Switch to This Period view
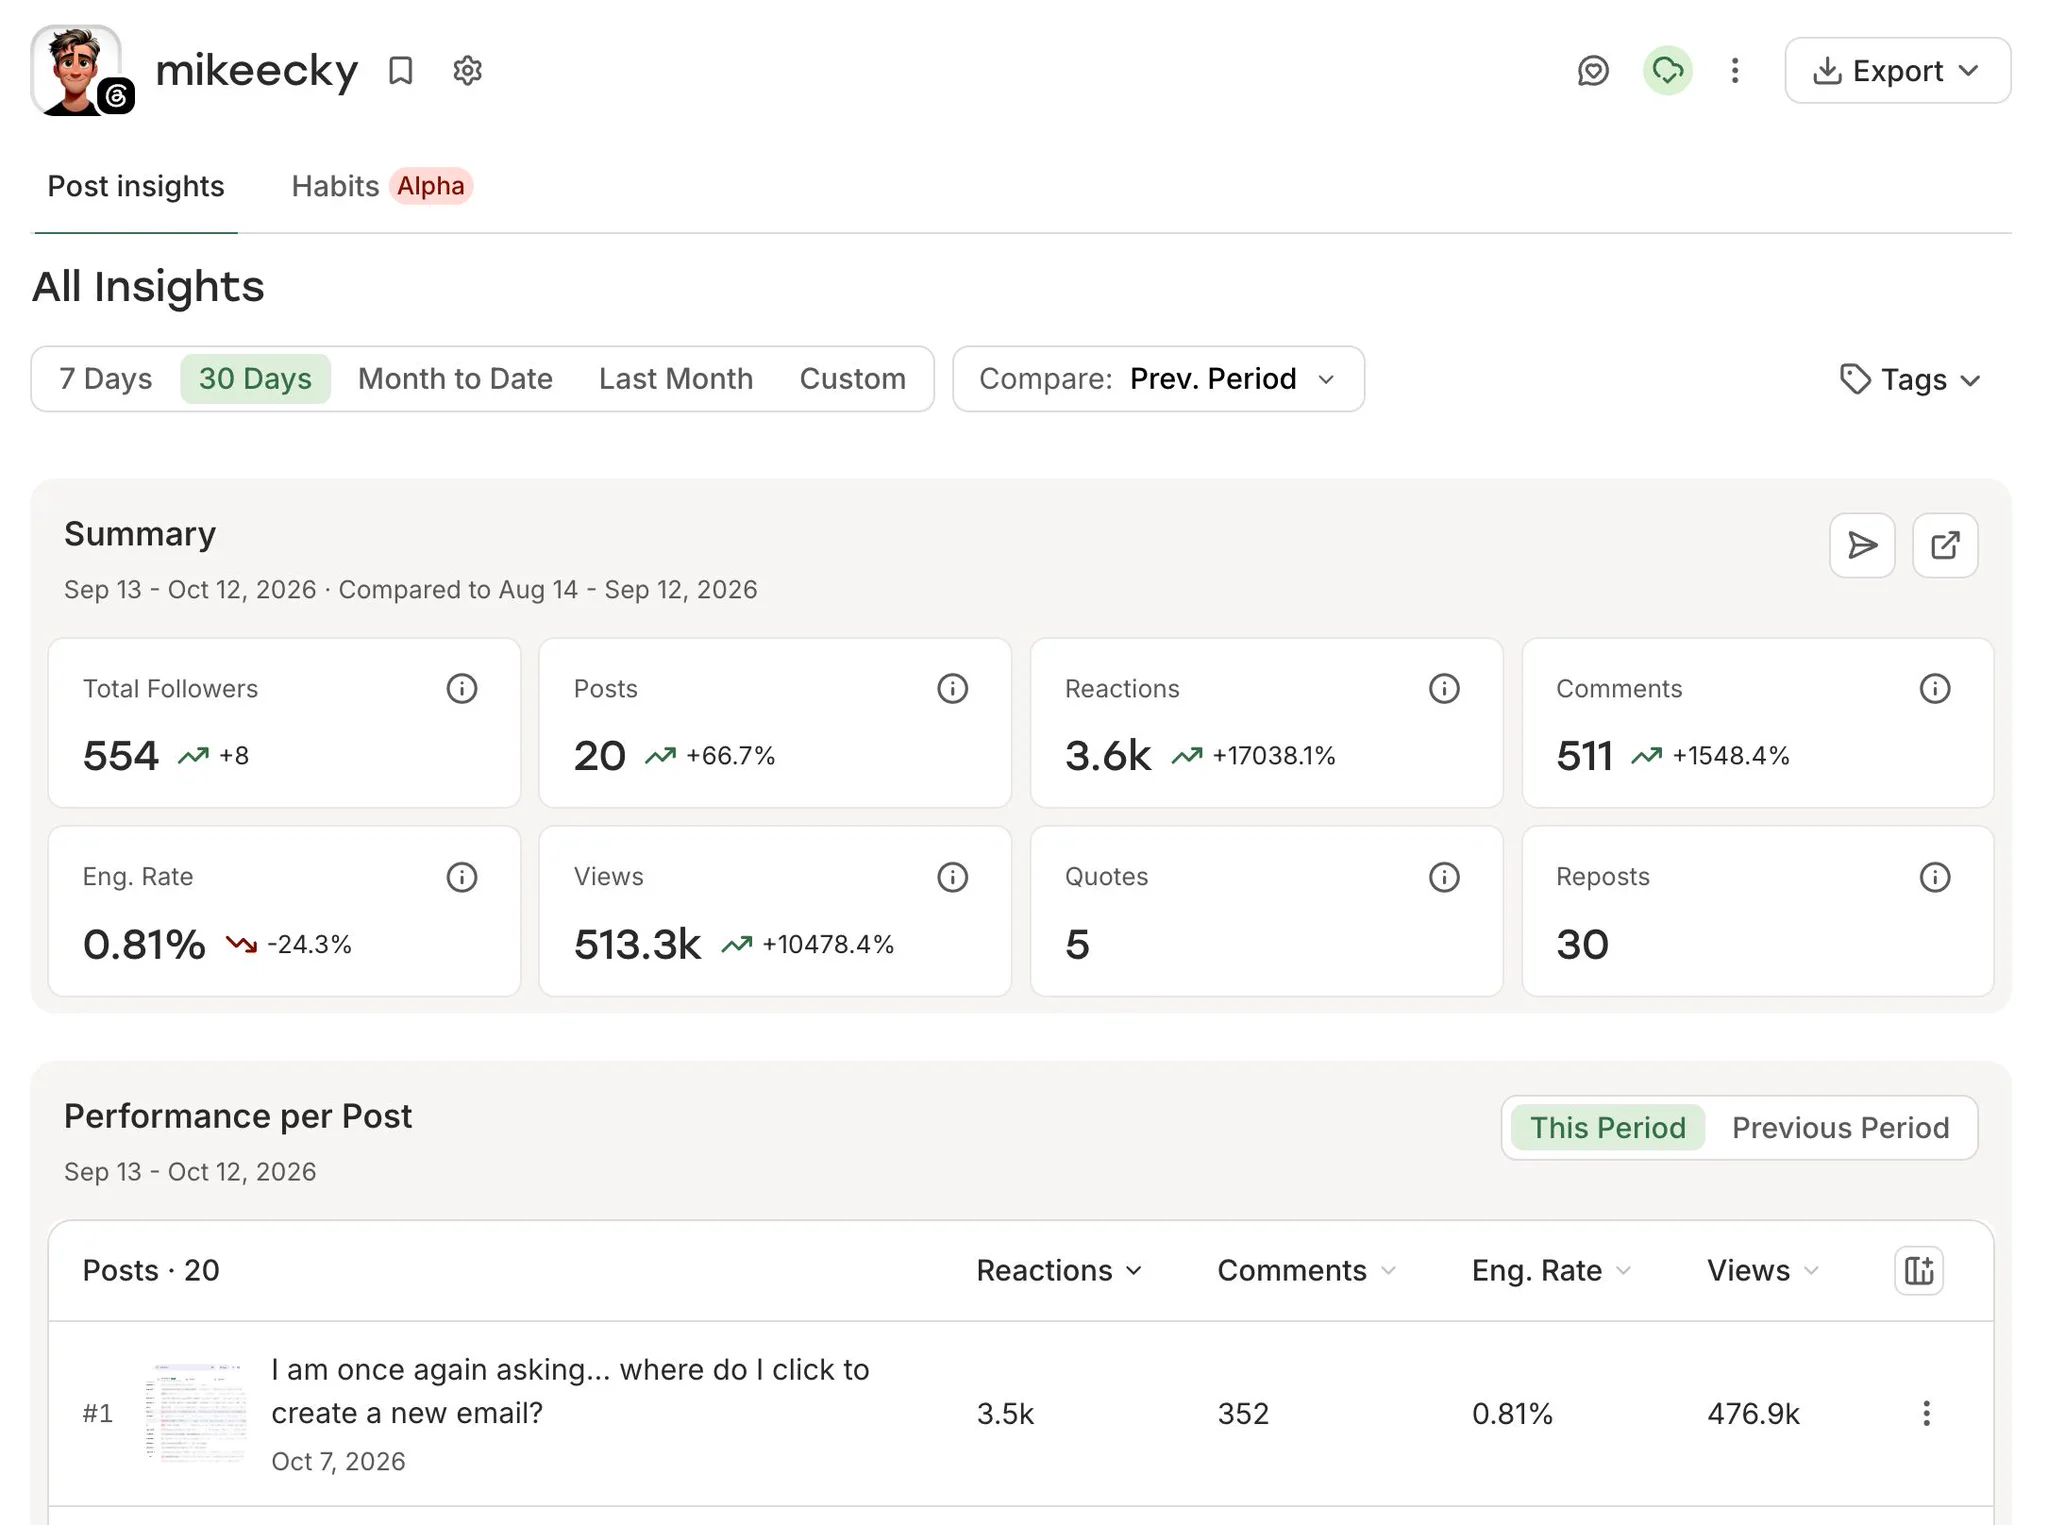 1608,1128
